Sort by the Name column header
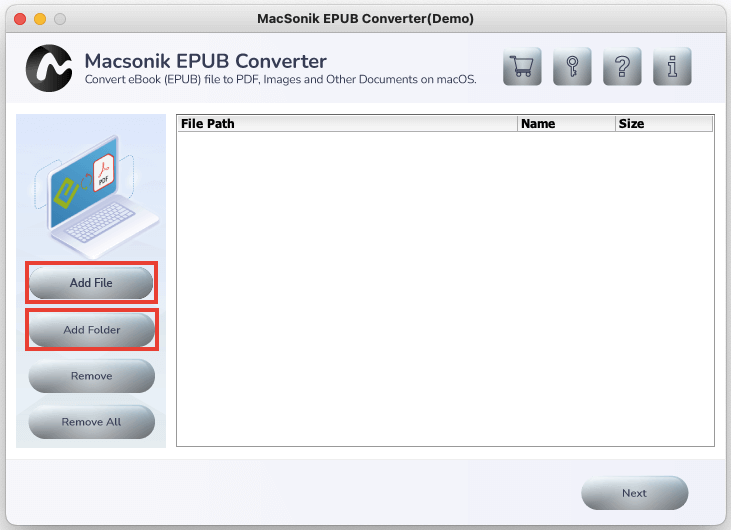The height and width of the screenshot is (530, 731). [566, 124]
